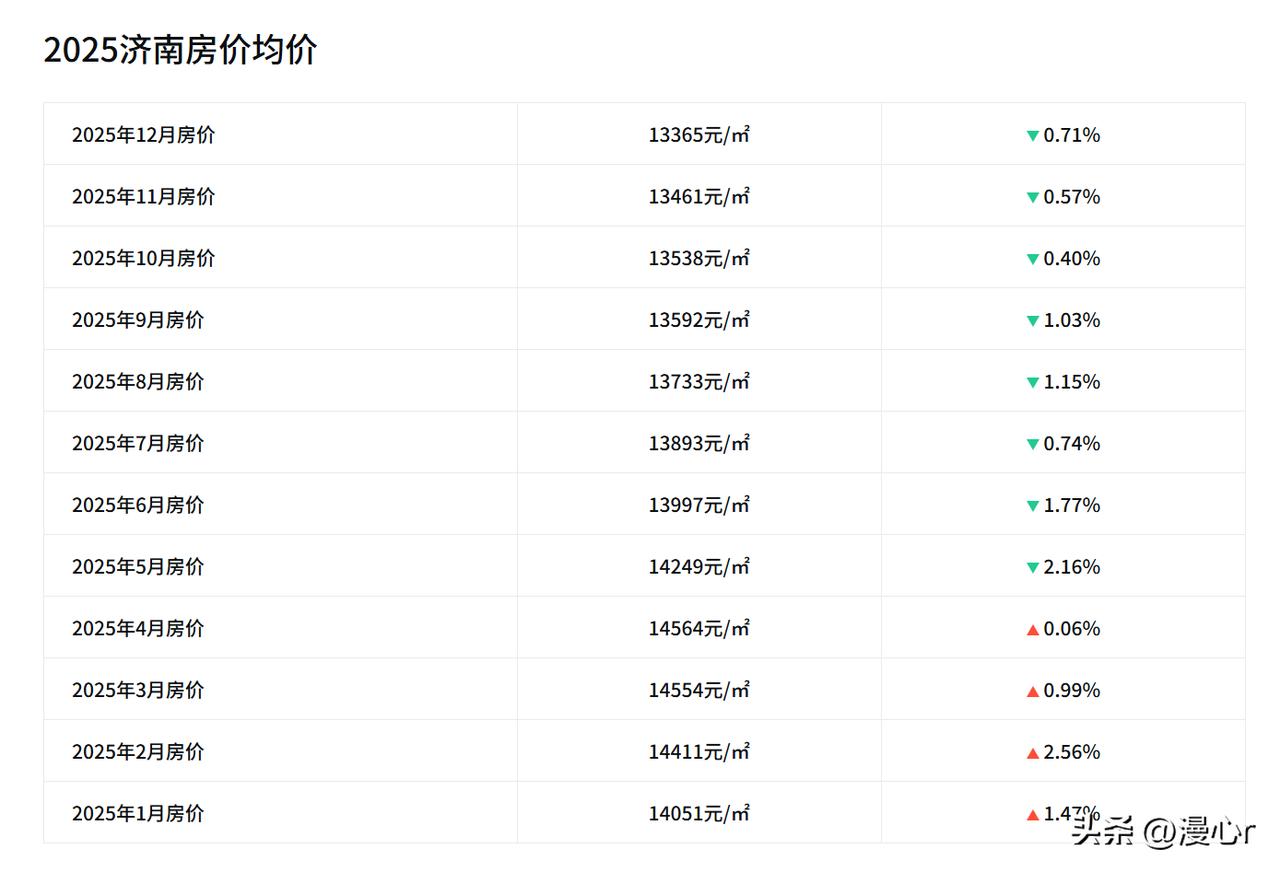Click the 2025年8月房价 label
The width and height of the screenshot is (1280, 872).
(x=138, y=382)
